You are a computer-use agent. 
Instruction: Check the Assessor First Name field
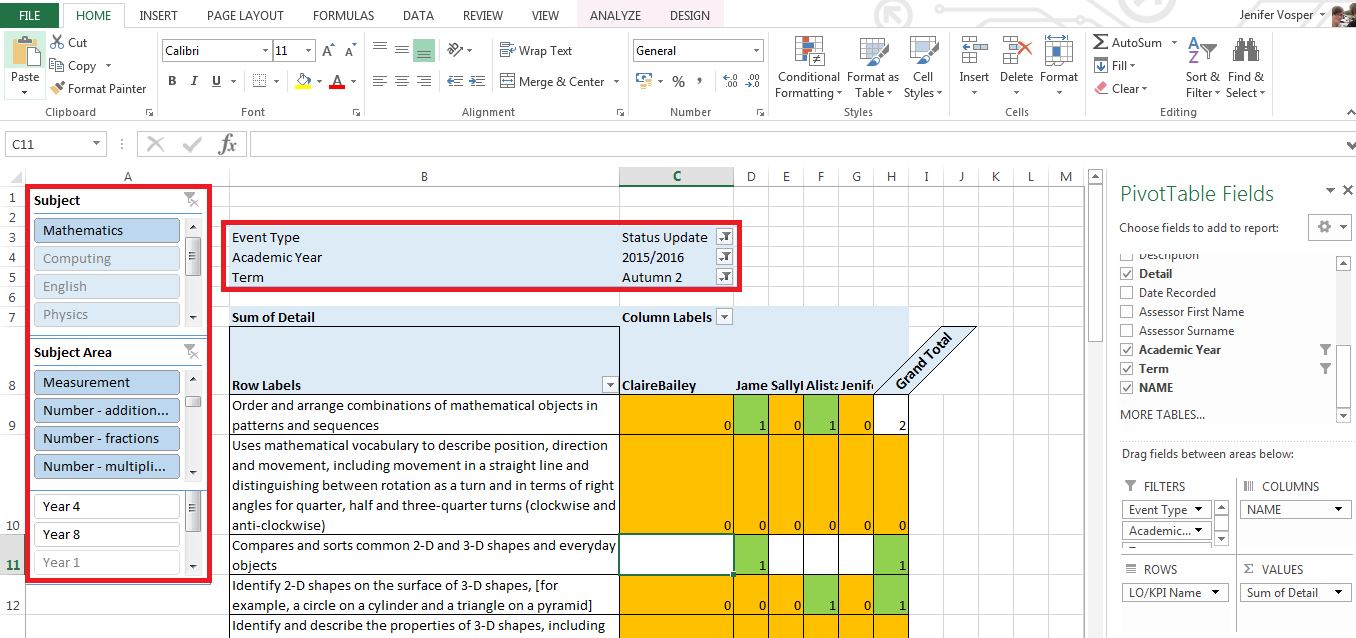(1128, 312)
